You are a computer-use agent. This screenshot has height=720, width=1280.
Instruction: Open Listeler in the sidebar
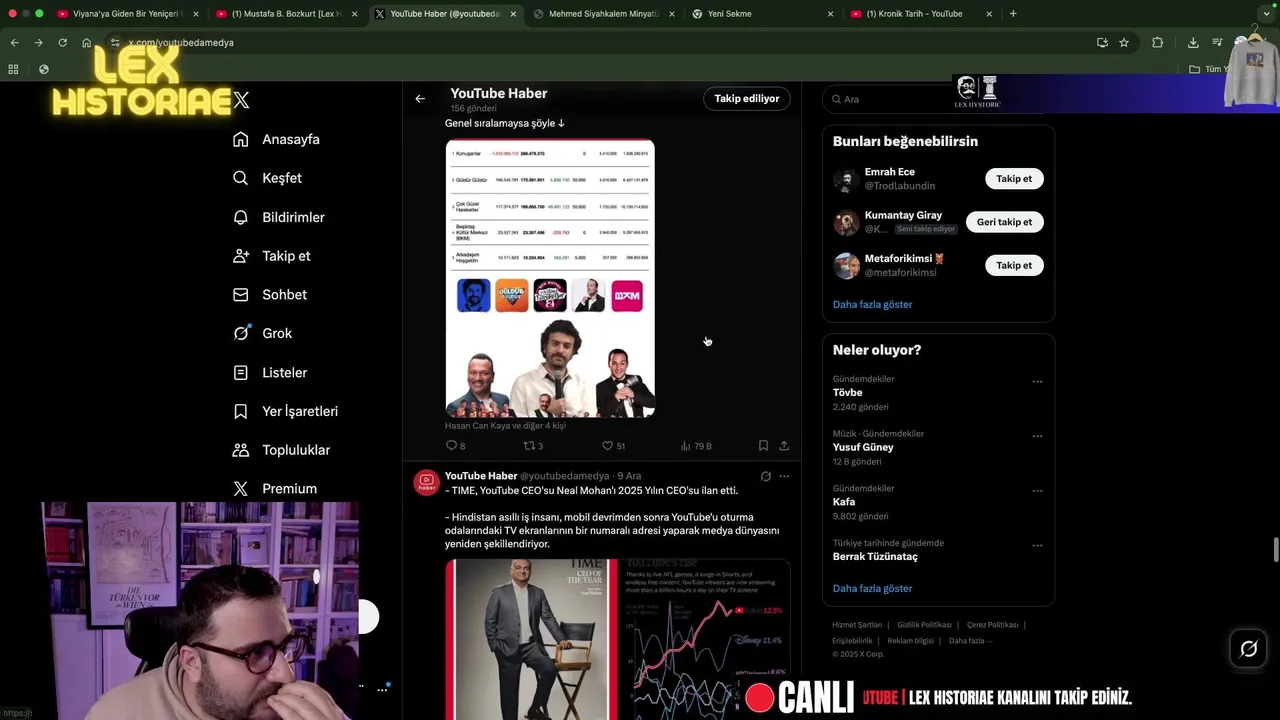(x=269, y=372)
